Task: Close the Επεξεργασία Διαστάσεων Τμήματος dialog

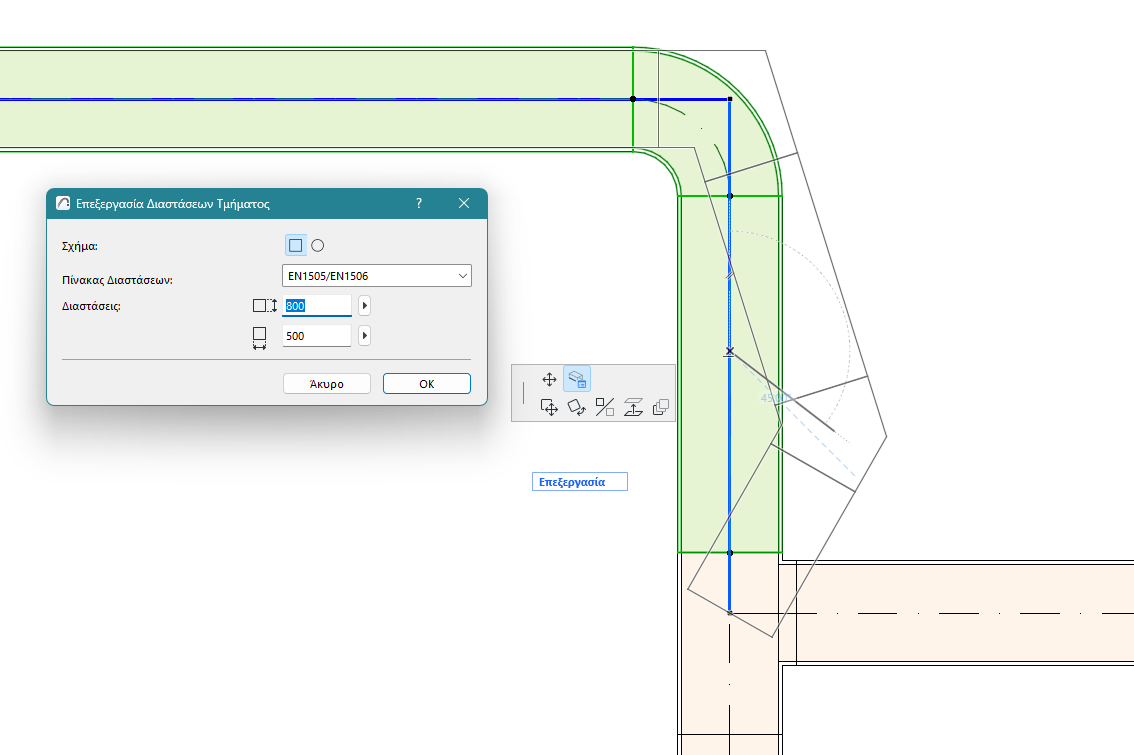Action: pyautogui.click(x=464, y=203)
